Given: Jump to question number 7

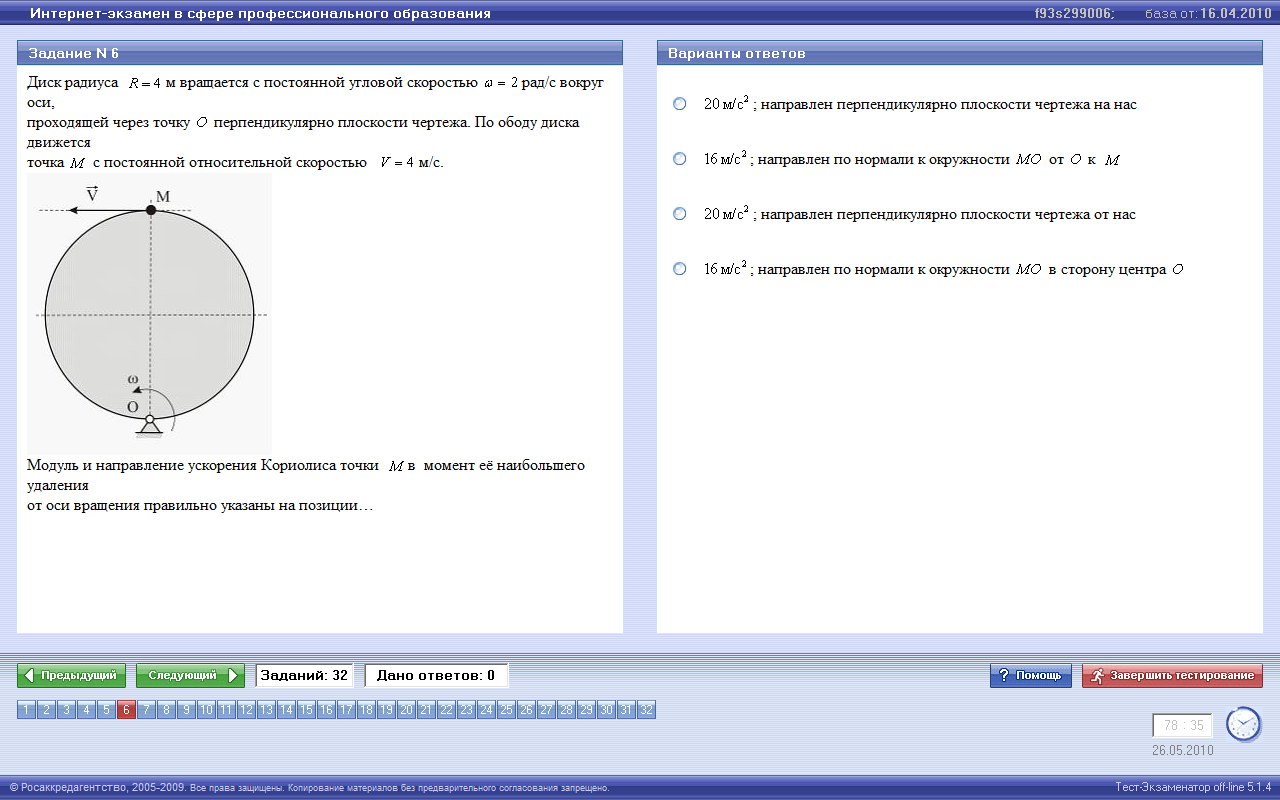Looking at the screenshot, I should [146, 710].
